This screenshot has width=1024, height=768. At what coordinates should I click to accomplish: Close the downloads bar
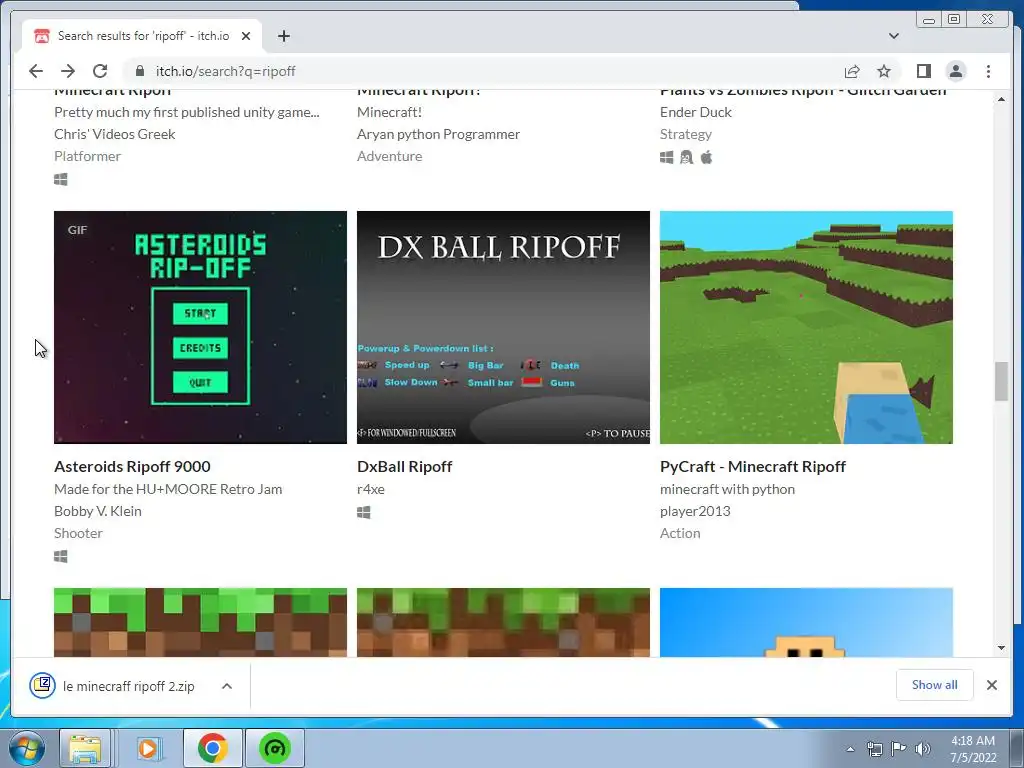[992, 685]
